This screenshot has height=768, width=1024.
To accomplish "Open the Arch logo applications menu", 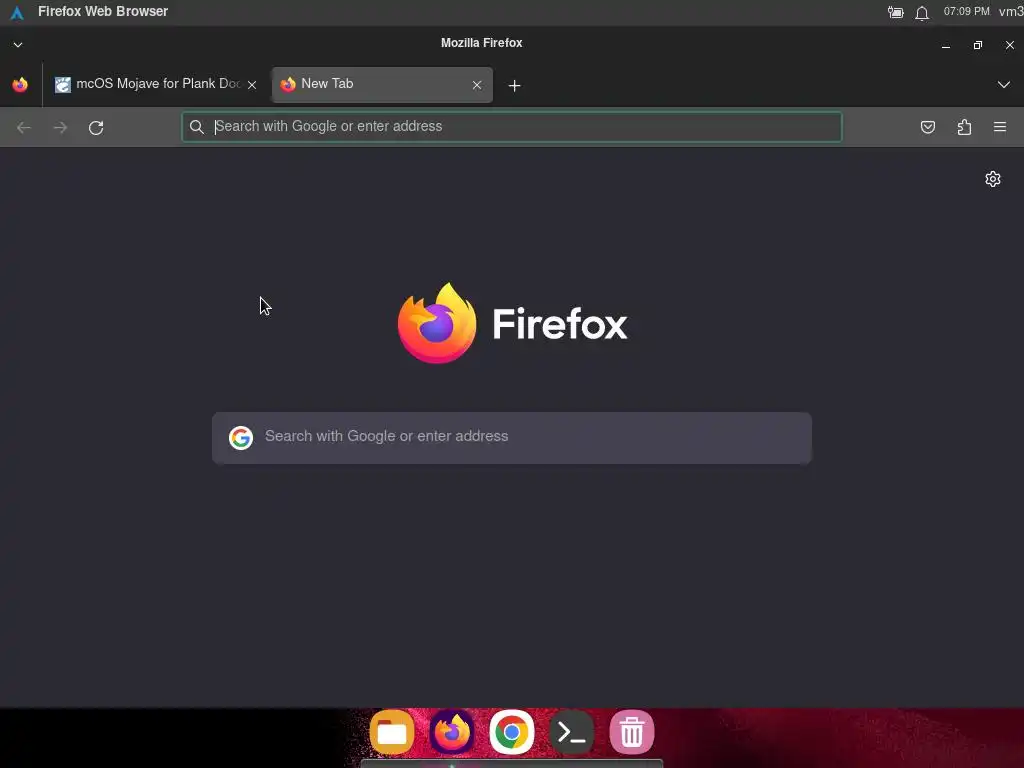I will click(x=17, y=12).
